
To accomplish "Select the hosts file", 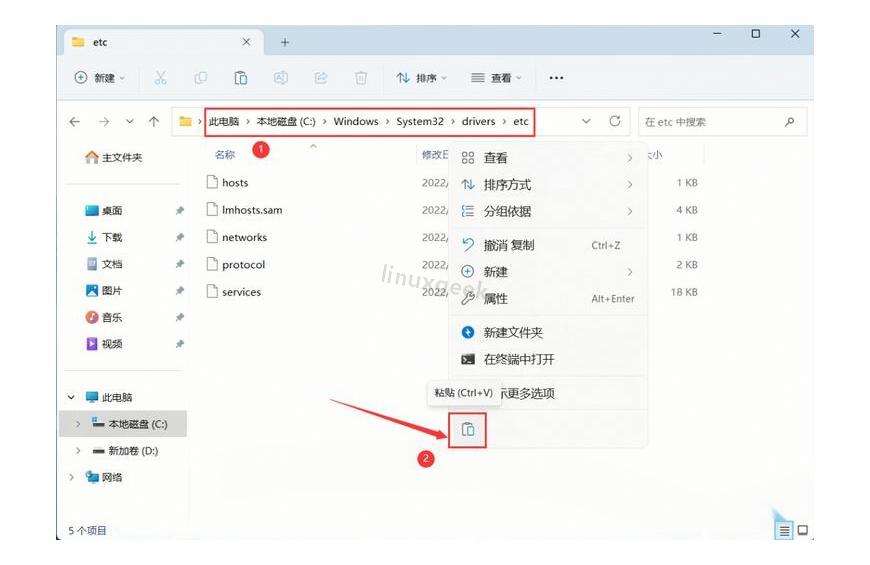I will pyautogui.click(x=227, y=183).
